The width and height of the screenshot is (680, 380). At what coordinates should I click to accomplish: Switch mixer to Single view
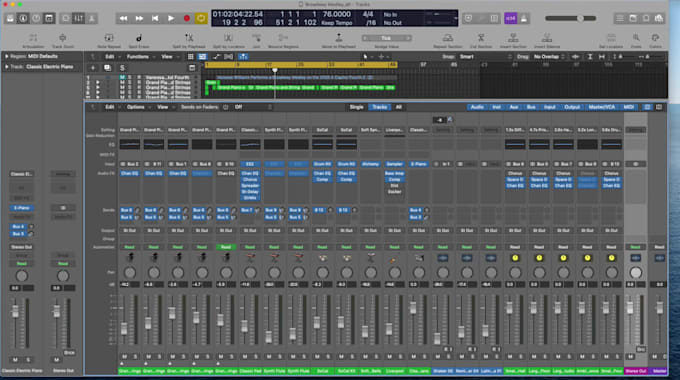(356, 107)
